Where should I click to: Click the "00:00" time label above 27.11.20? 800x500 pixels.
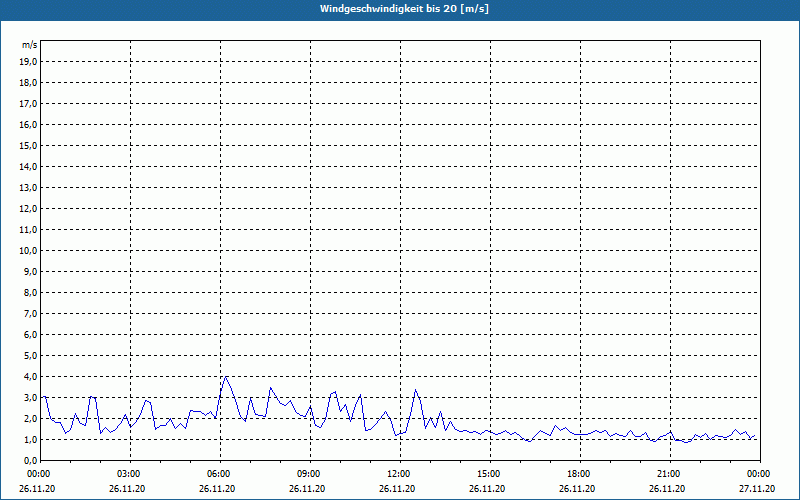[758, 474]
